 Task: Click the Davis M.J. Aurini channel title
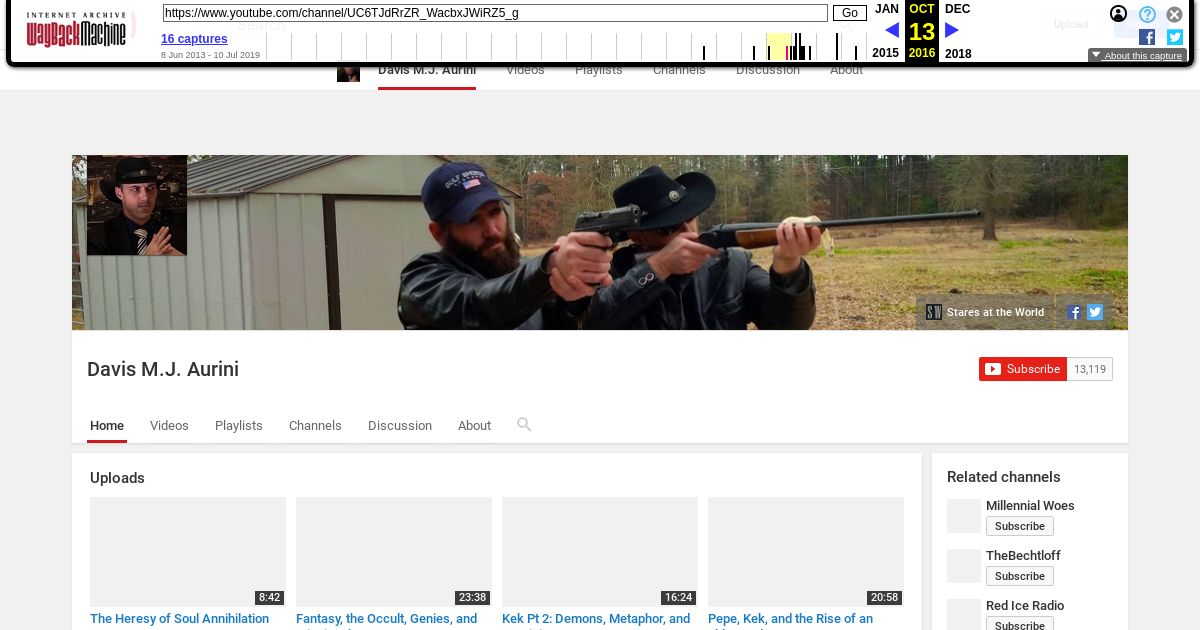click(x=163, y=369)
